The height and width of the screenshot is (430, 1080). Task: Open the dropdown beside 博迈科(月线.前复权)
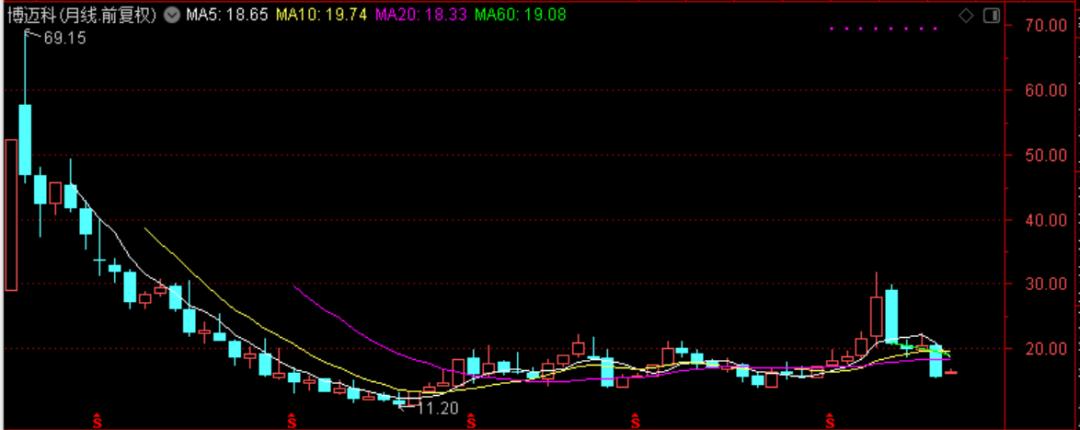coord(172,14)
